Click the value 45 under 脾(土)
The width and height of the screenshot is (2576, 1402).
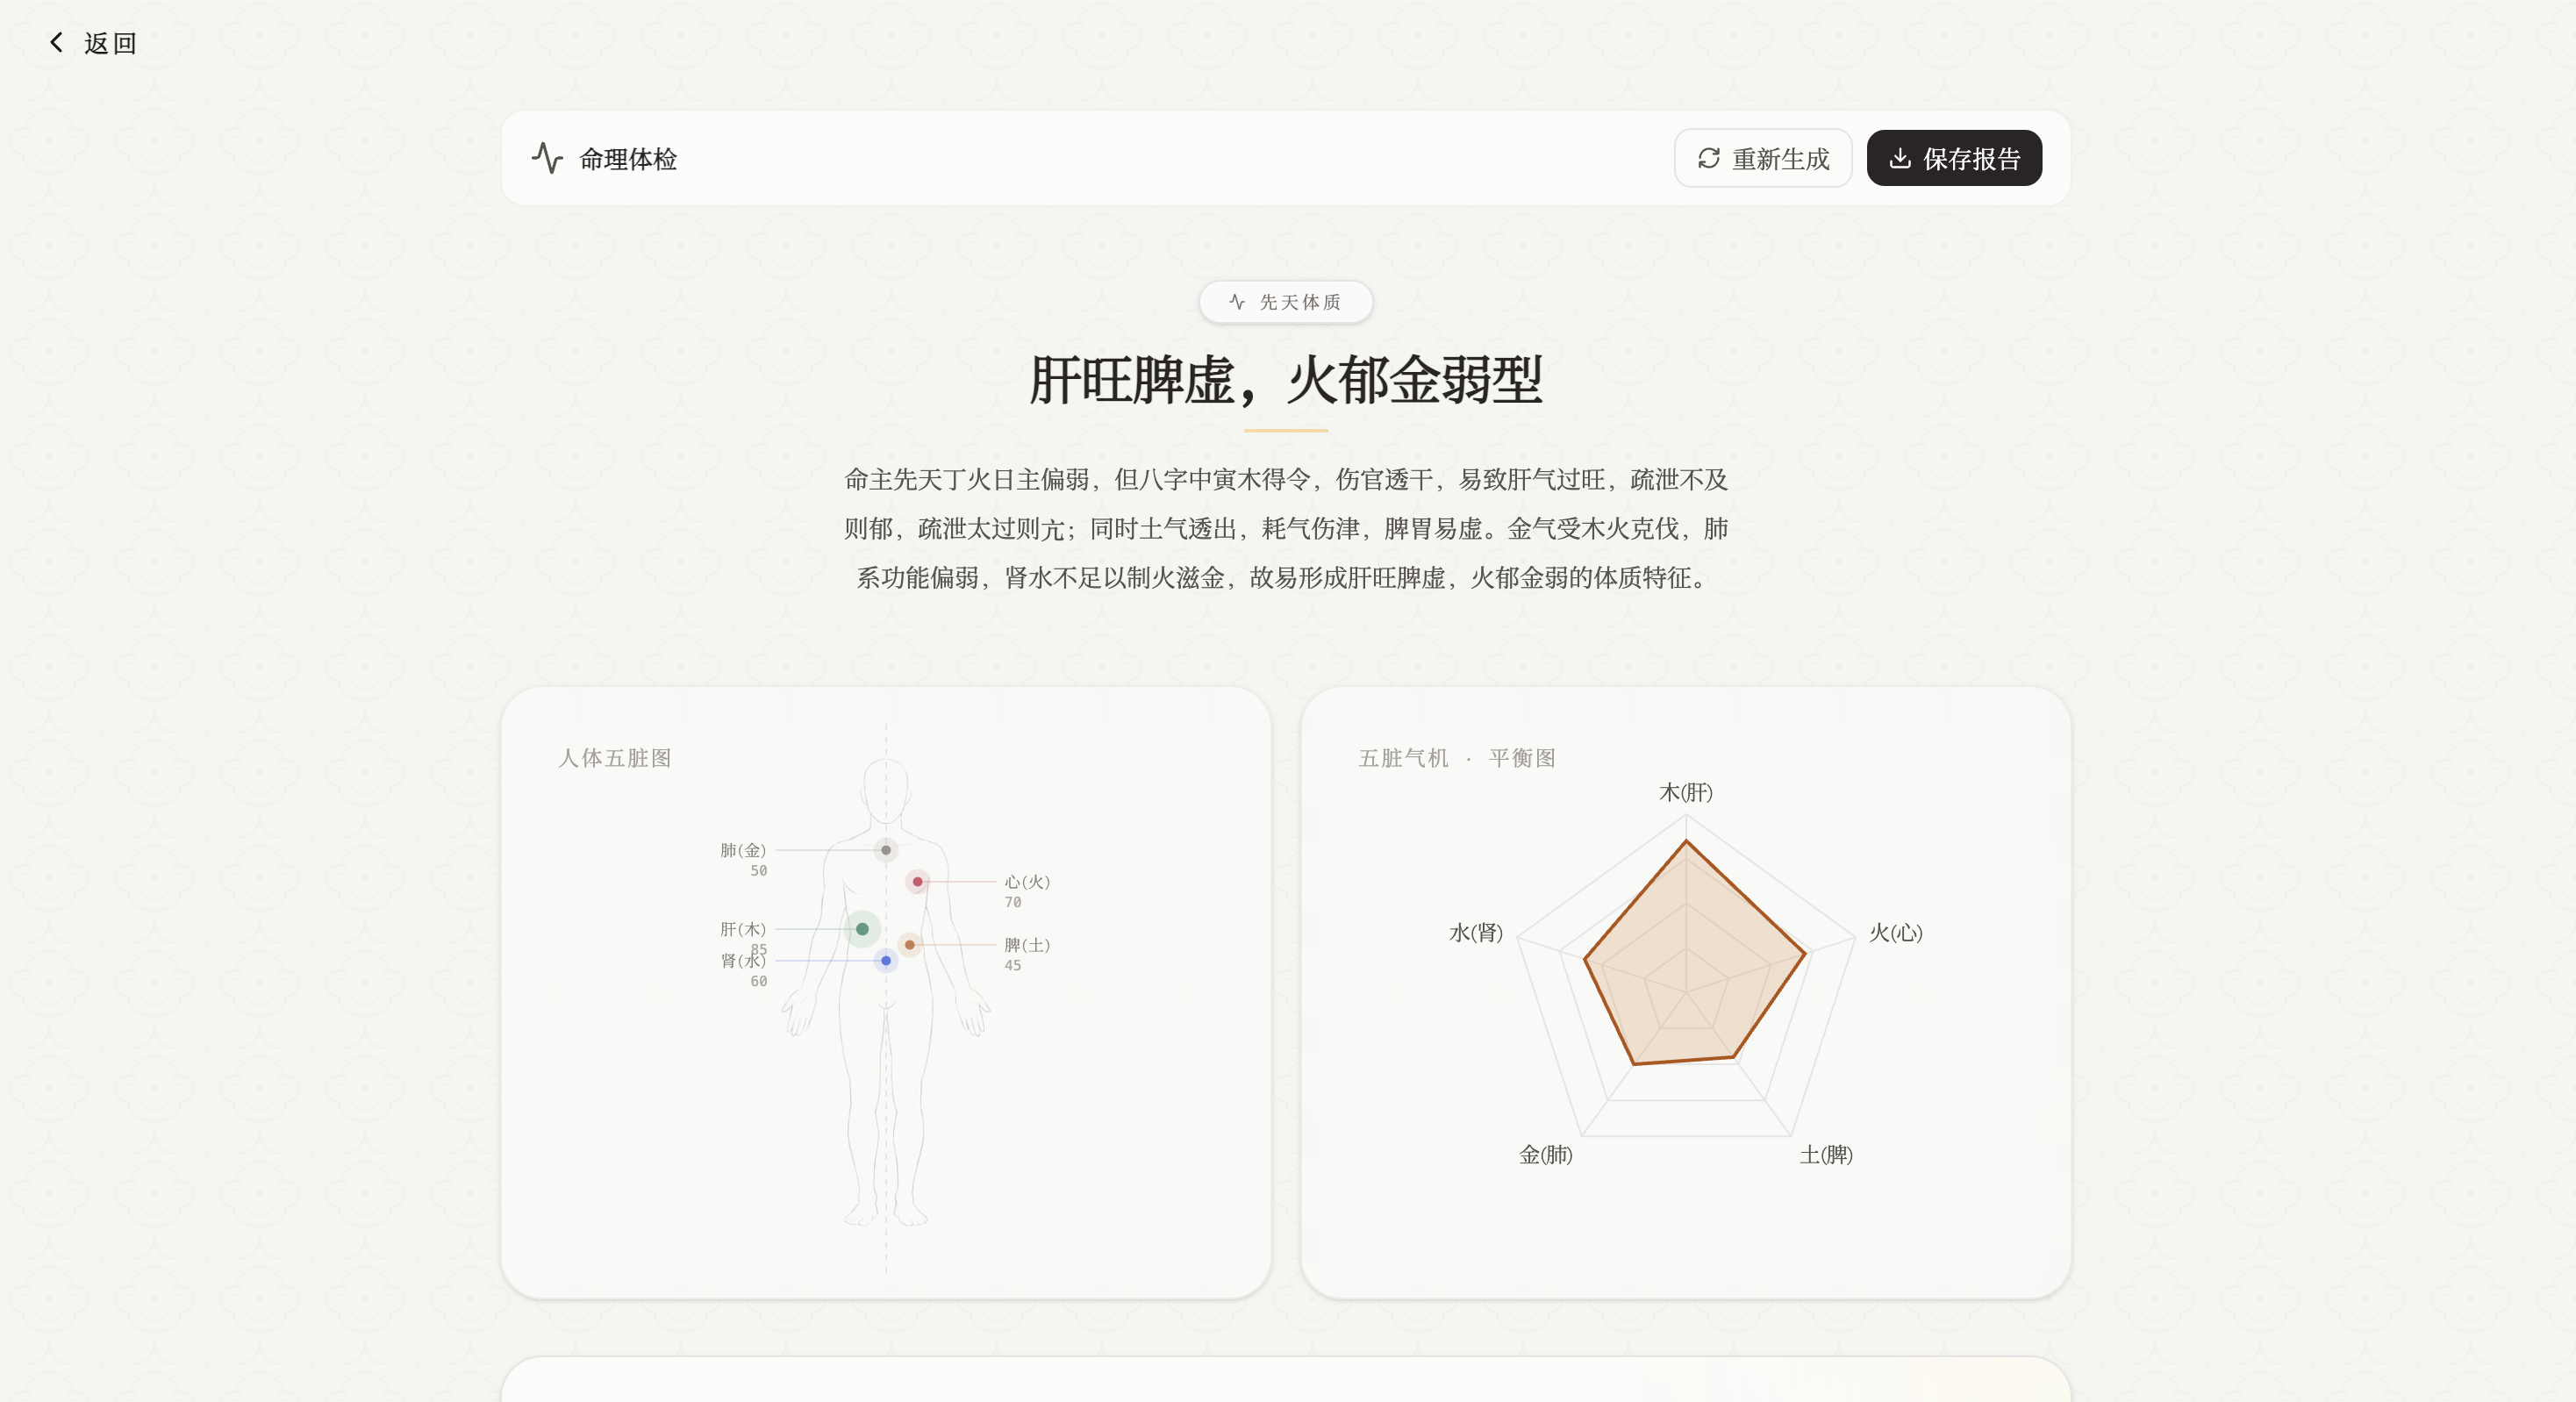tap(1013, 965)
